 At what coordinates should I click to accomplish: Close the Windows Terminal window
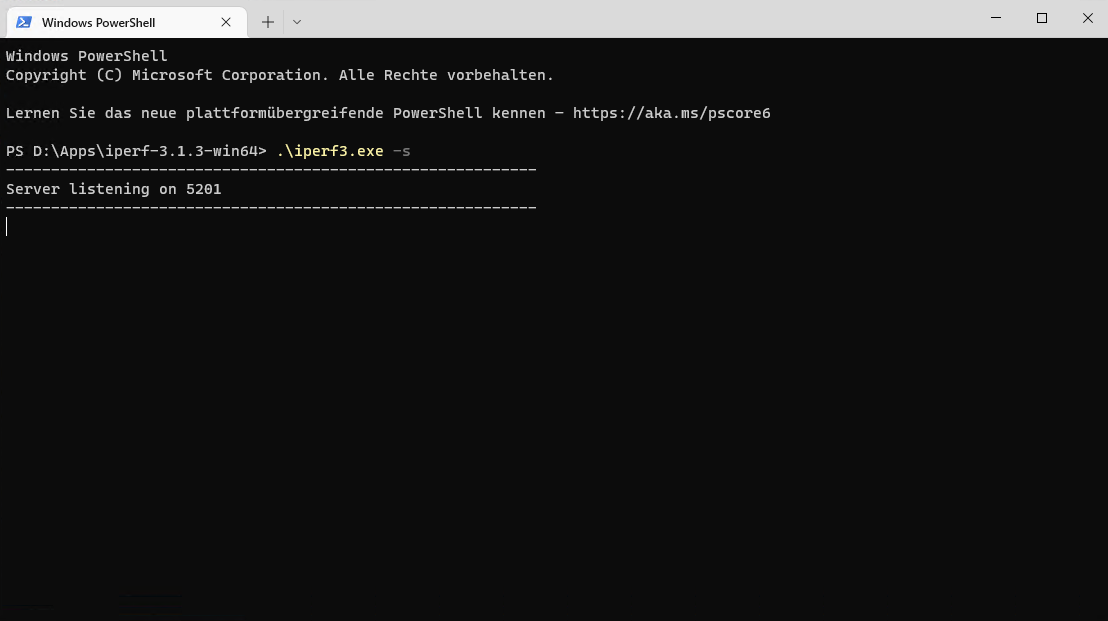point(1088,18)
